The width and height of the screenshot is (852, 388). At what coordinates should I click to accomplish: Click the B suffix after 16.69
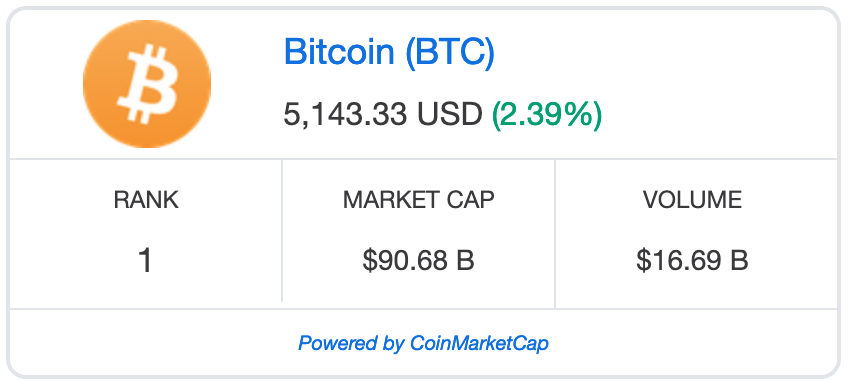(740, 260)
